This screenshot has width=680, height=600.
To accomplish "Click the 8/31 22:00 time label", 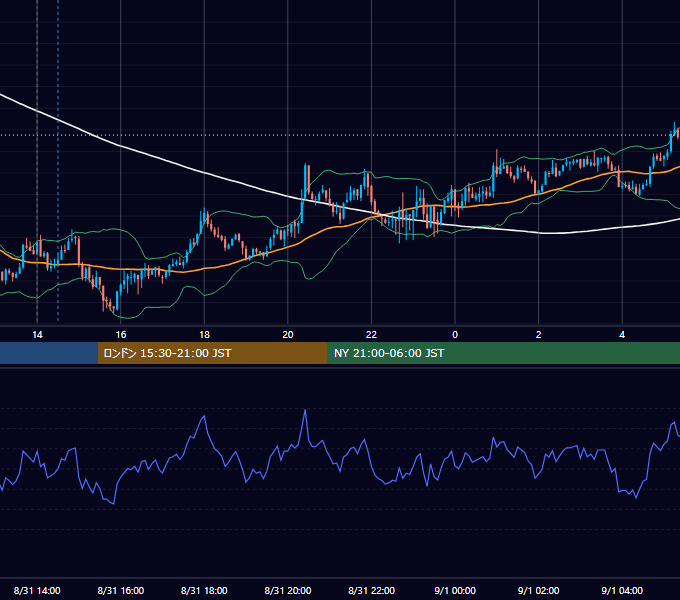I will 372,590.
